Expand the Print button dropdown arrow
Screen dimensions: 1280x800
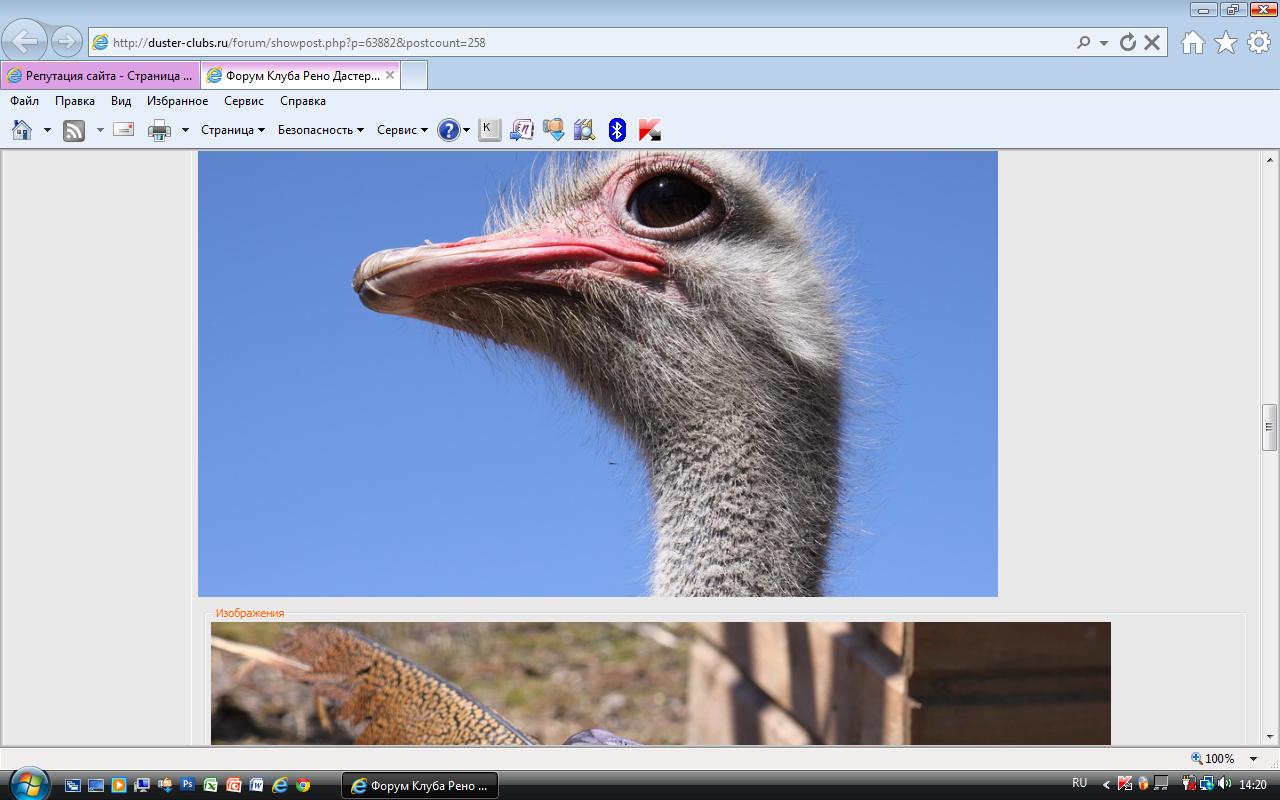pos(185,130)
